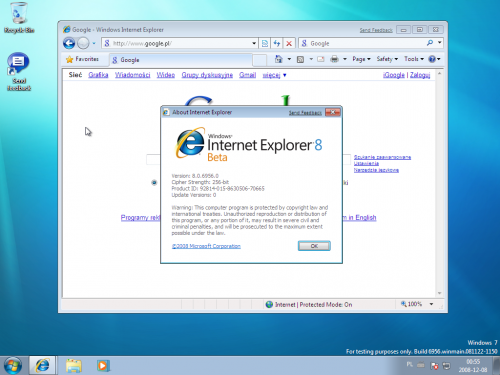This screenshot has height=375, width=500.
Task: Open the search provider dropdown arrow
Action: [x=440, y=43]
